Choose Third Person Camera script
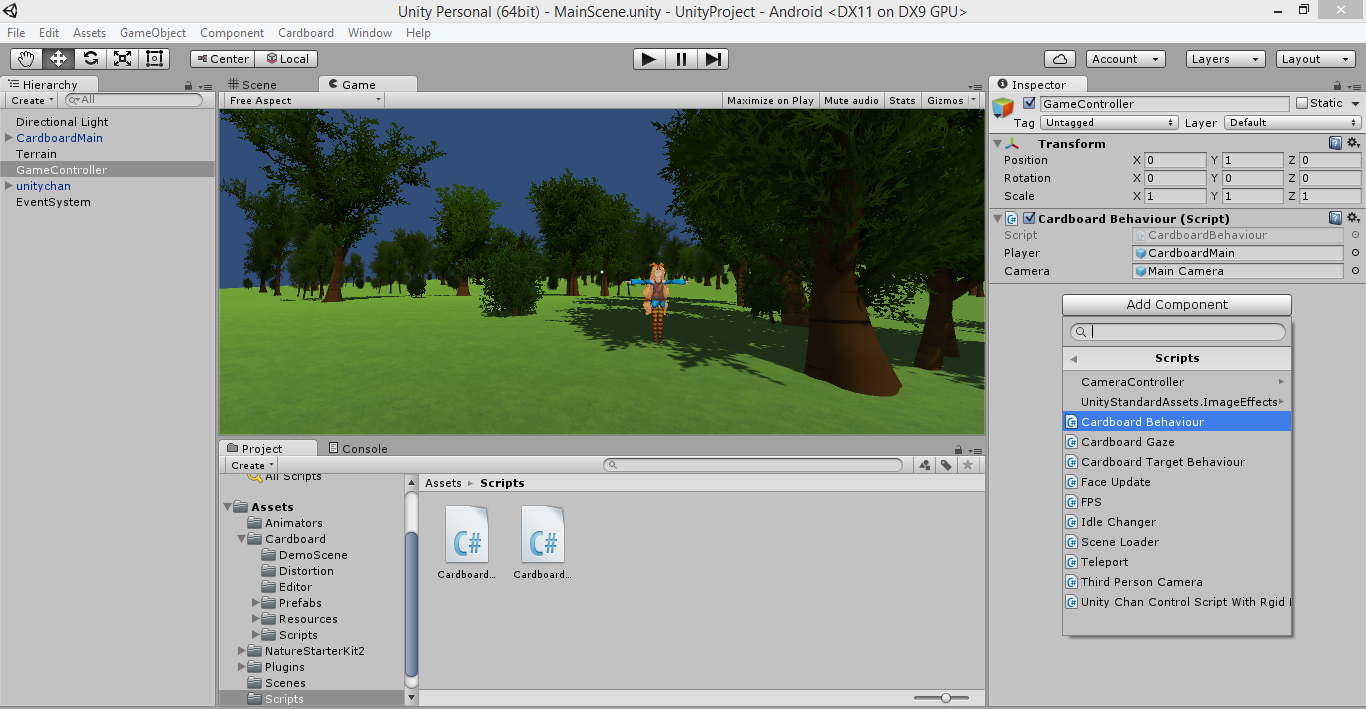The width and height of the screenshot is (1366, 709). [1177, 582]
